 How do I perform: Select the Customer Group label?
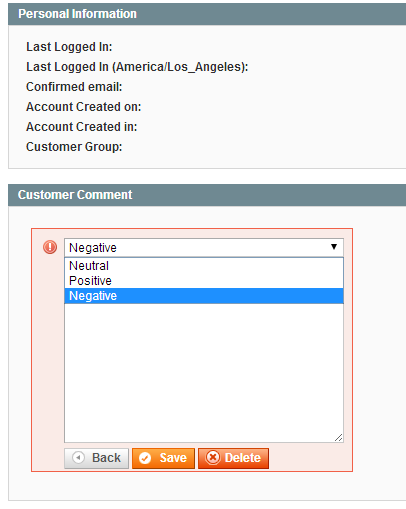(74, 147)
